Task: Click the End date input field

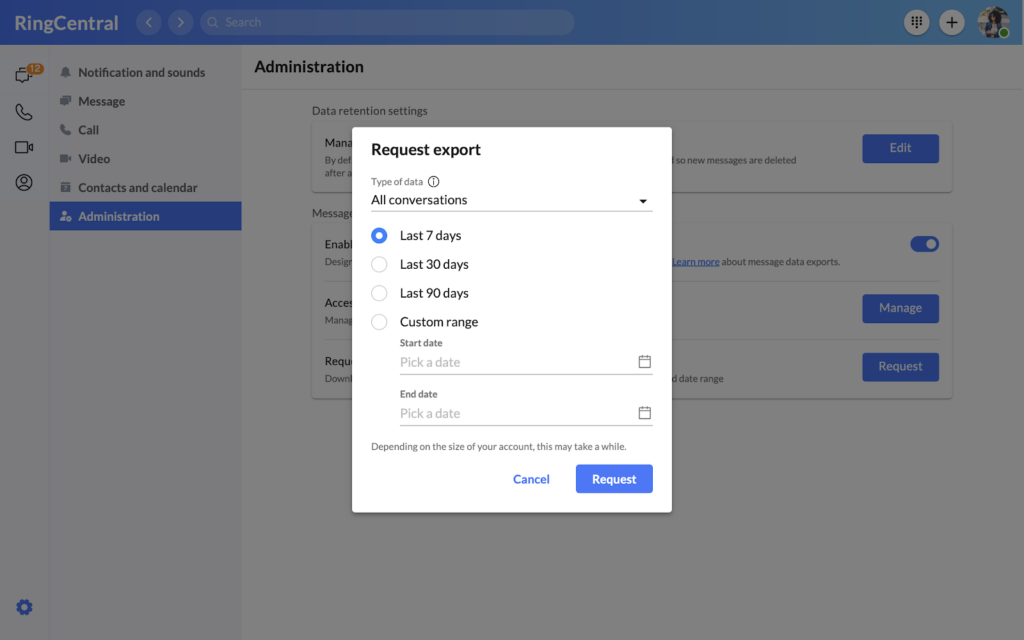Action: [x=515, y=413]
